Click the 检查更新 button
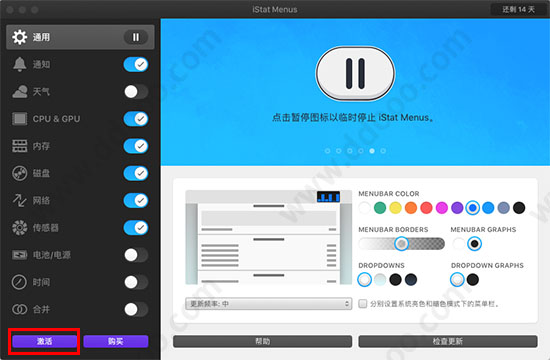The height and width of the screenshot is (360, 550). click(448, 341)
